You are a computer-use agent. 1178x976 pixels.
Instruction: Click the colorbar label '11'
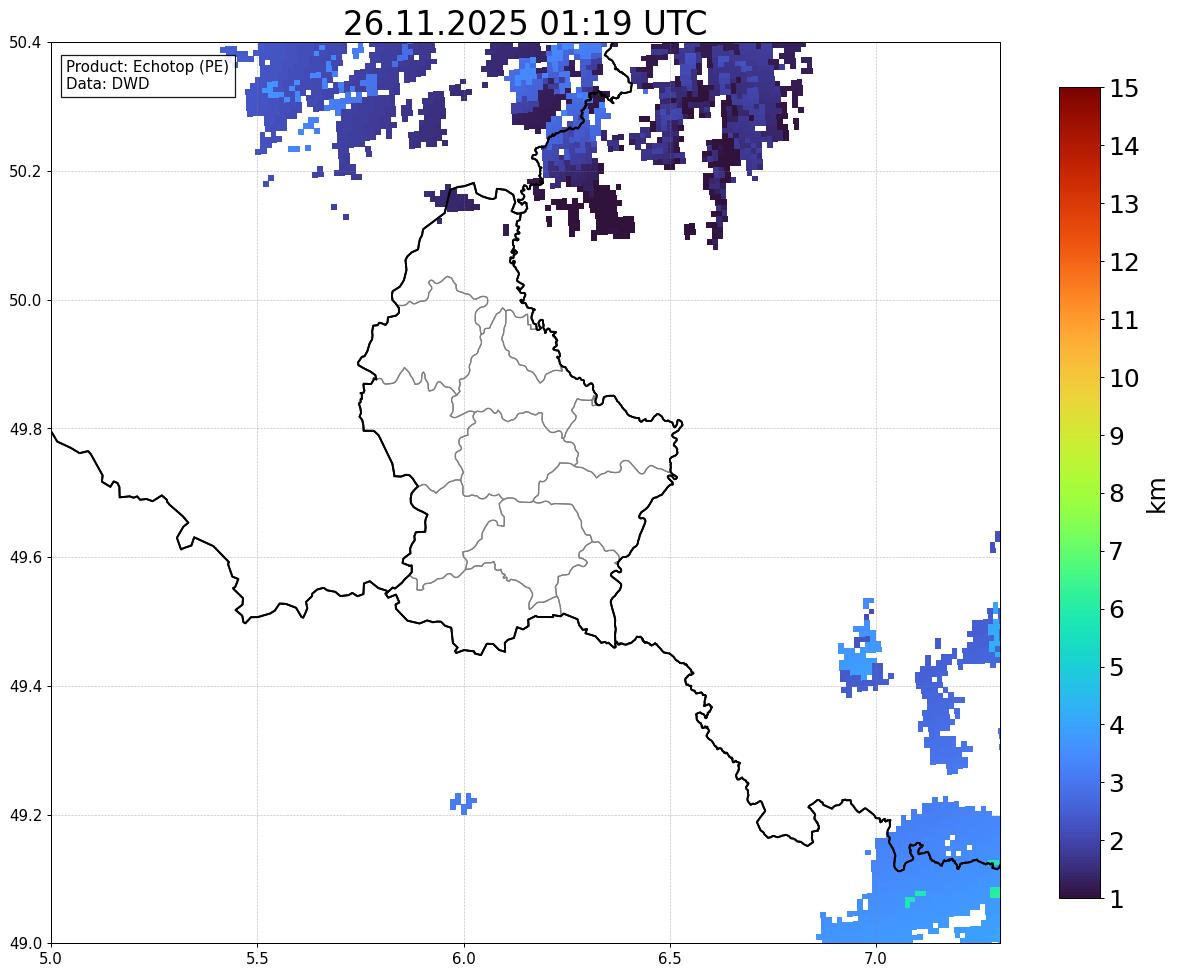coord(1124,320)
